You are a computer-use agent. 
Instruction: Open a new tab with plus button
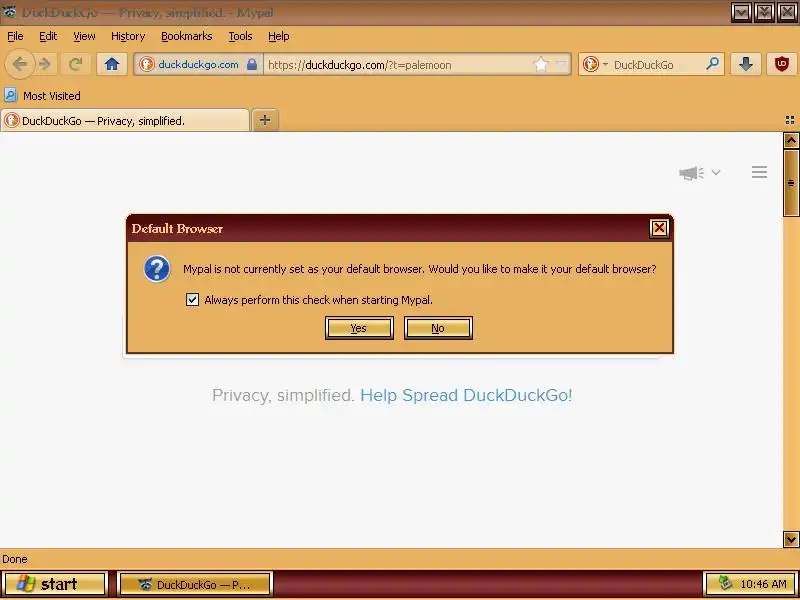click(265, 120)
